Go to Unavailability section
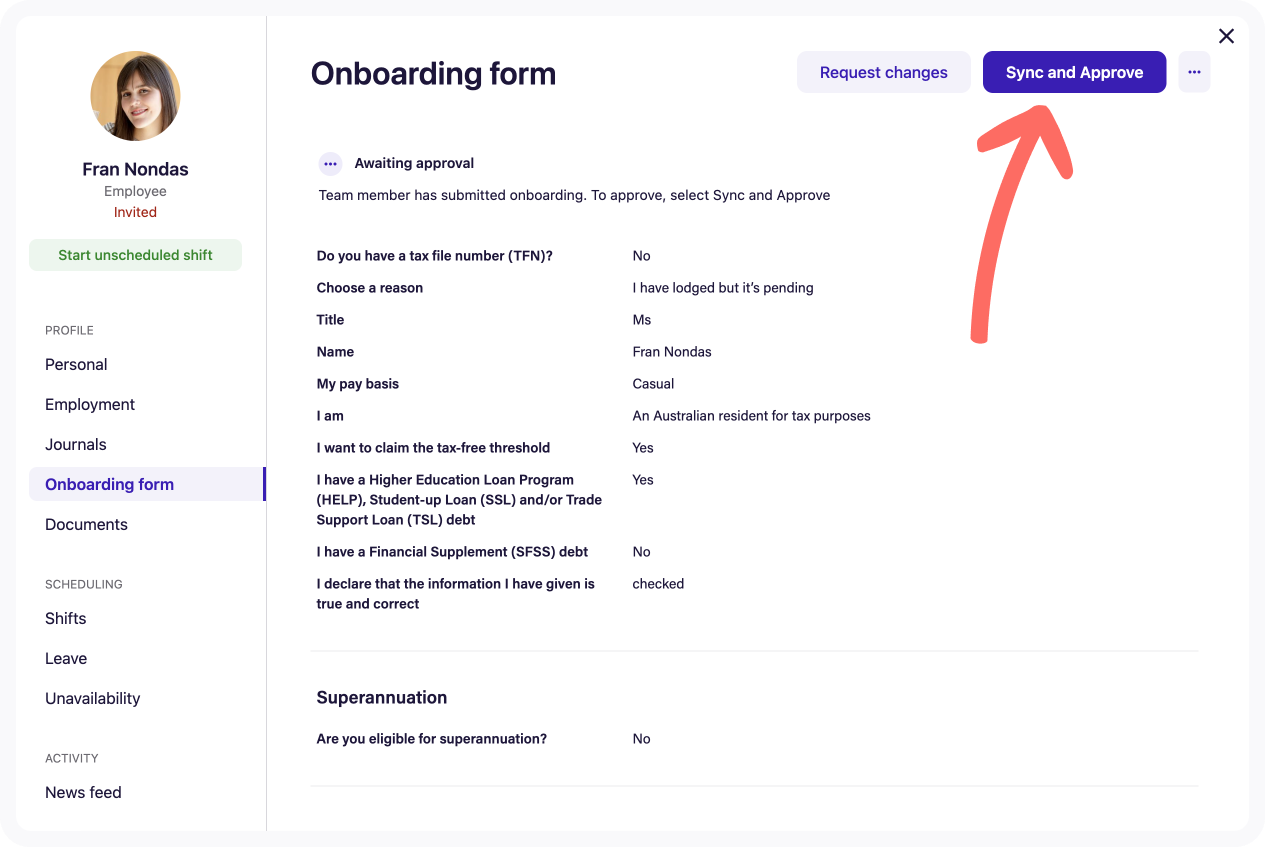 tap(92, 698)
